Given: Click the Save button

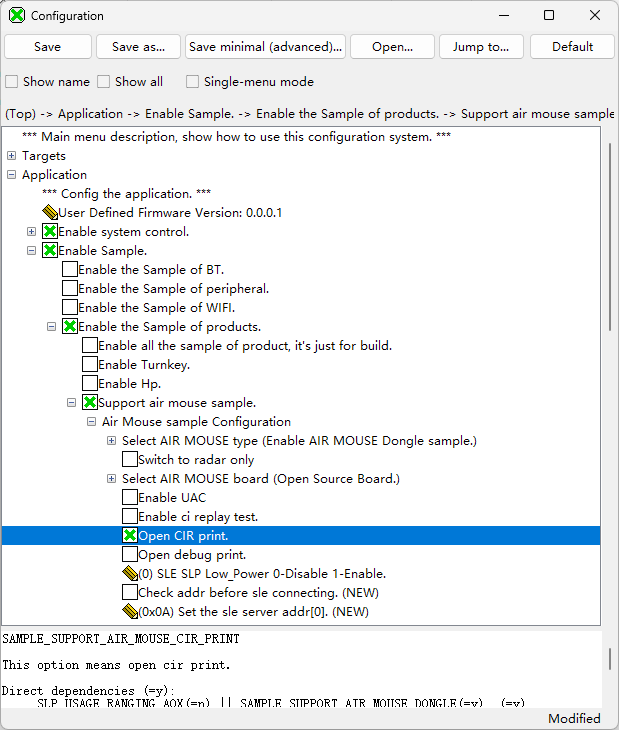Looking at the screenshot, I should pos(47,47).
